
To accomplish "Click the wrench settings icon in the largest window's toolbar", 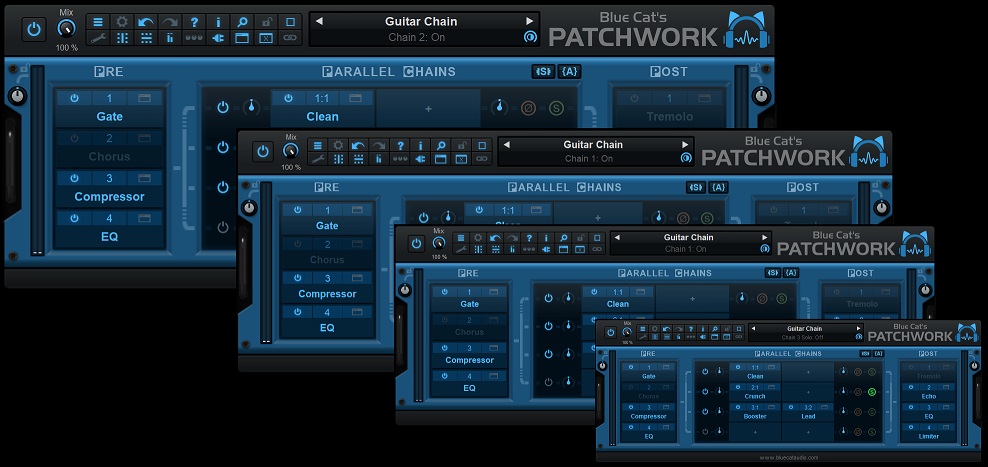I will [98, 38].
